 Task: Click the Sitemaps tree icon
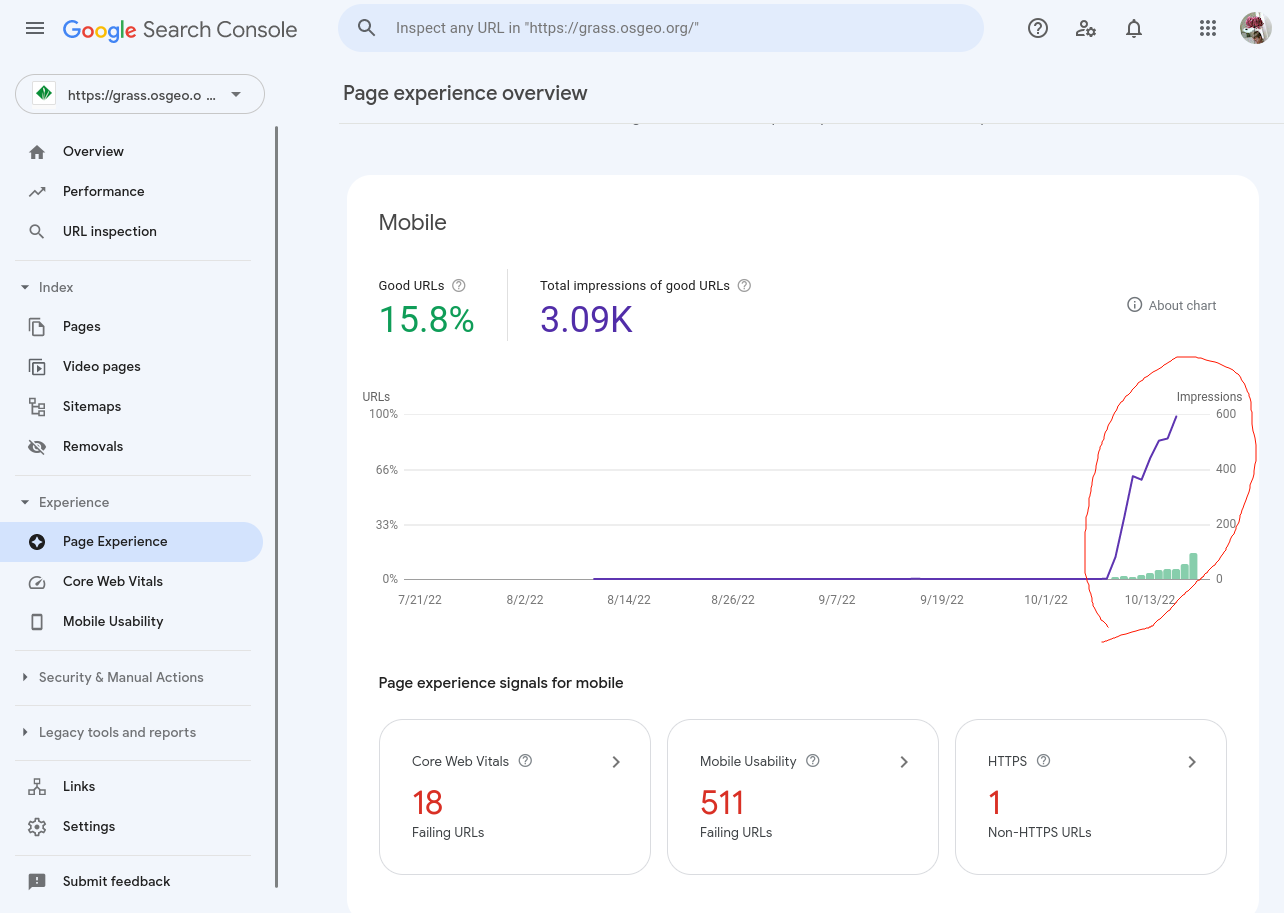[x=37, y=407]
